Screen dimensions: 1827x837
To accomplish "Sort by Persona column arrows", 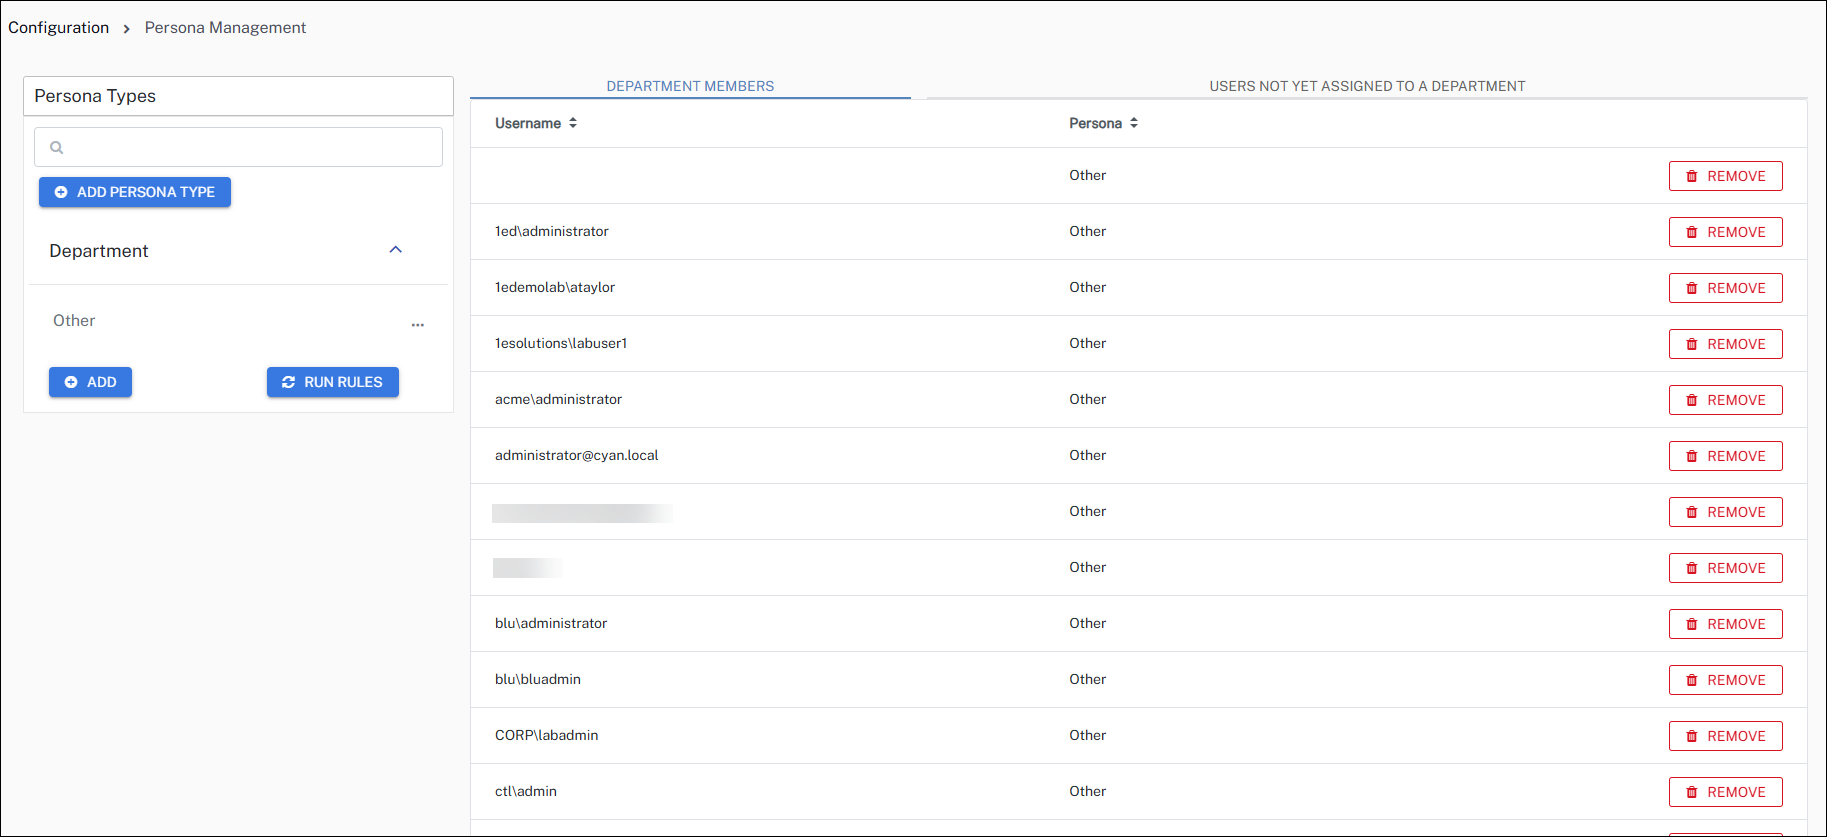I will pos(1134,123).
